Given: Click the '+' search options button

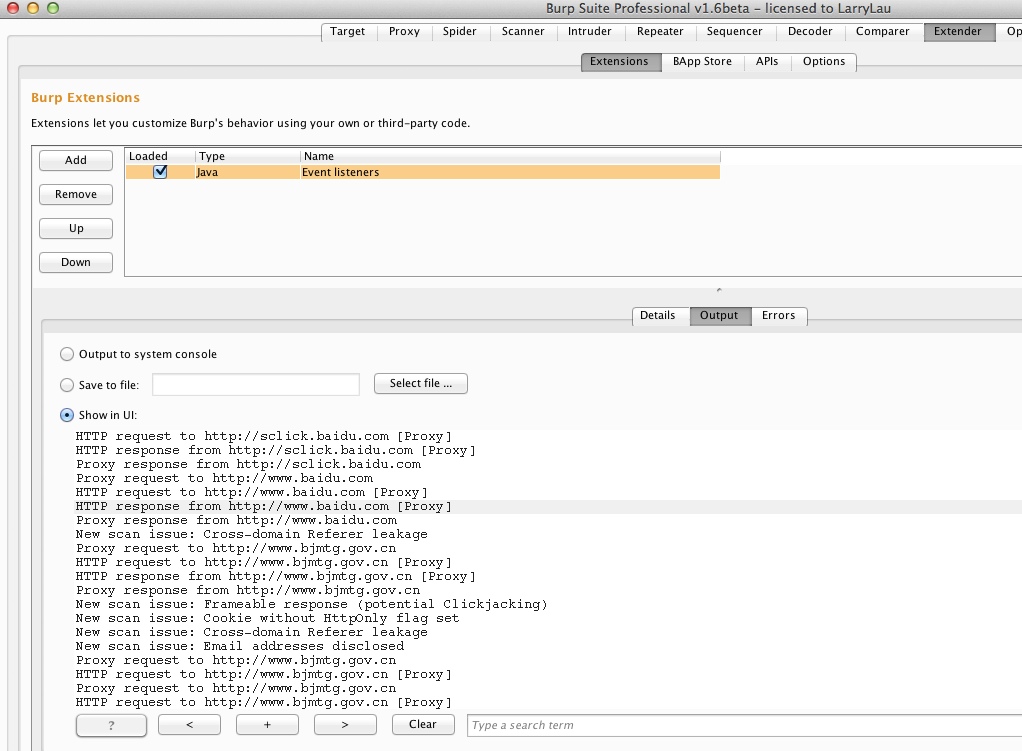Looking at the screenshot, I should pyautogui.click(x=267, y=724).
